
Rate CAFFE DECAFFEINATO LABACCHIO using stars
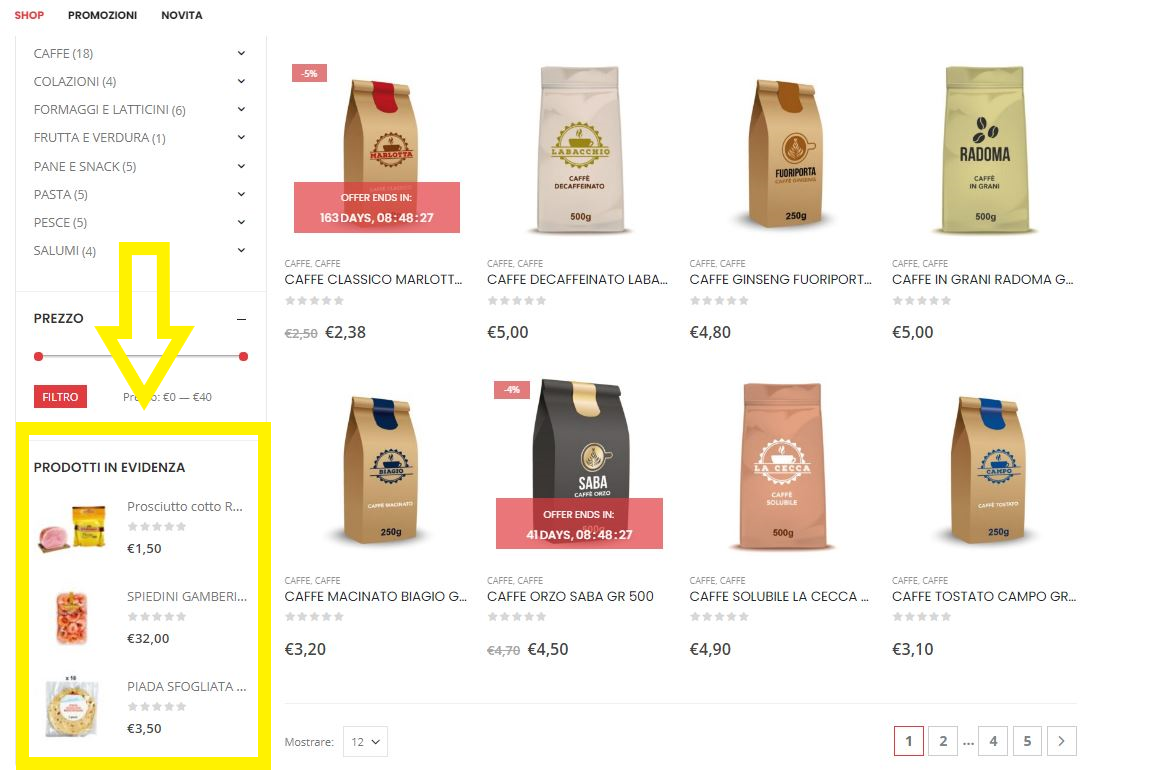click(517, 300)
